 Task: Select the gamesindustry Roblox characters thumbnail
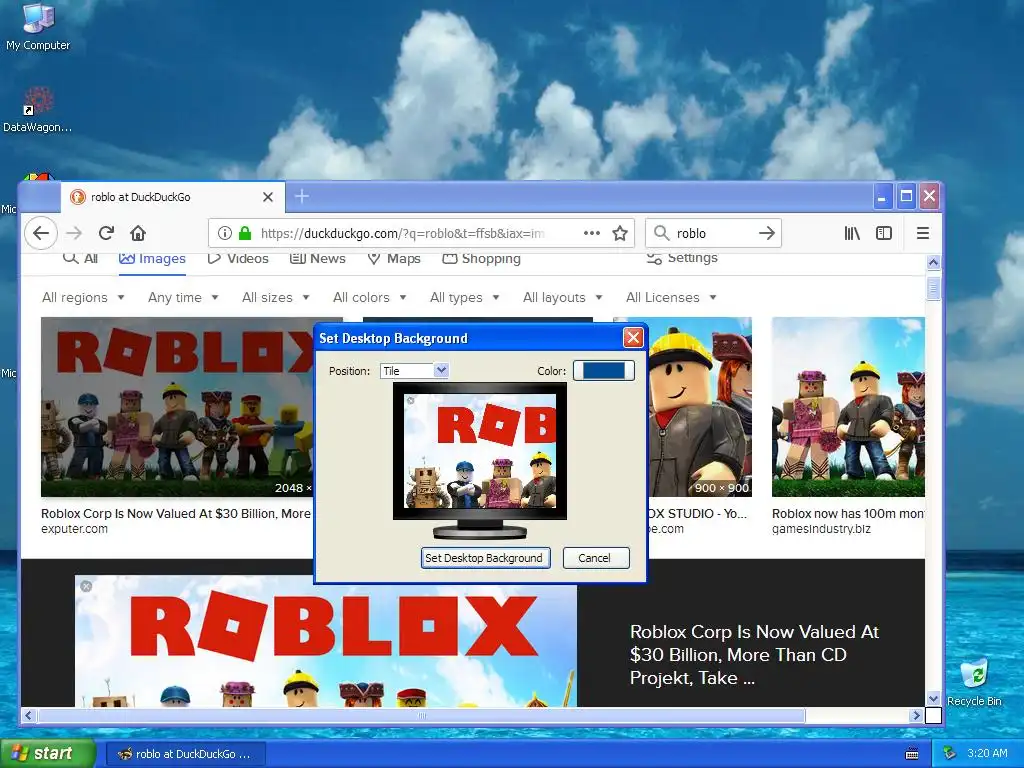848,407
